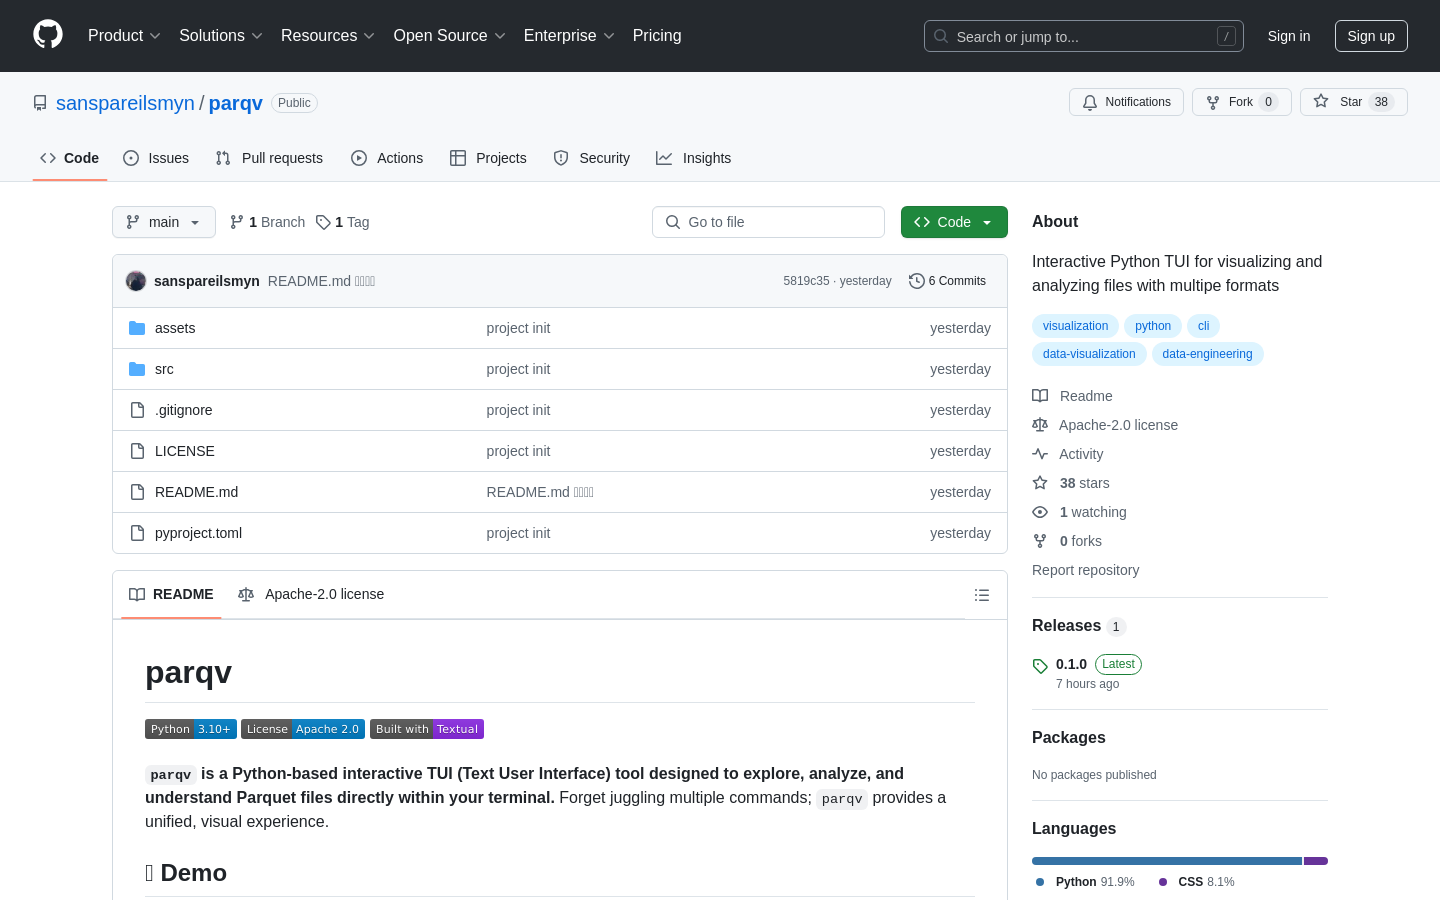This screenshot has height=900, width=1440.
Task: Select the data-engineering topic tag
Action: click(1207, 354)
